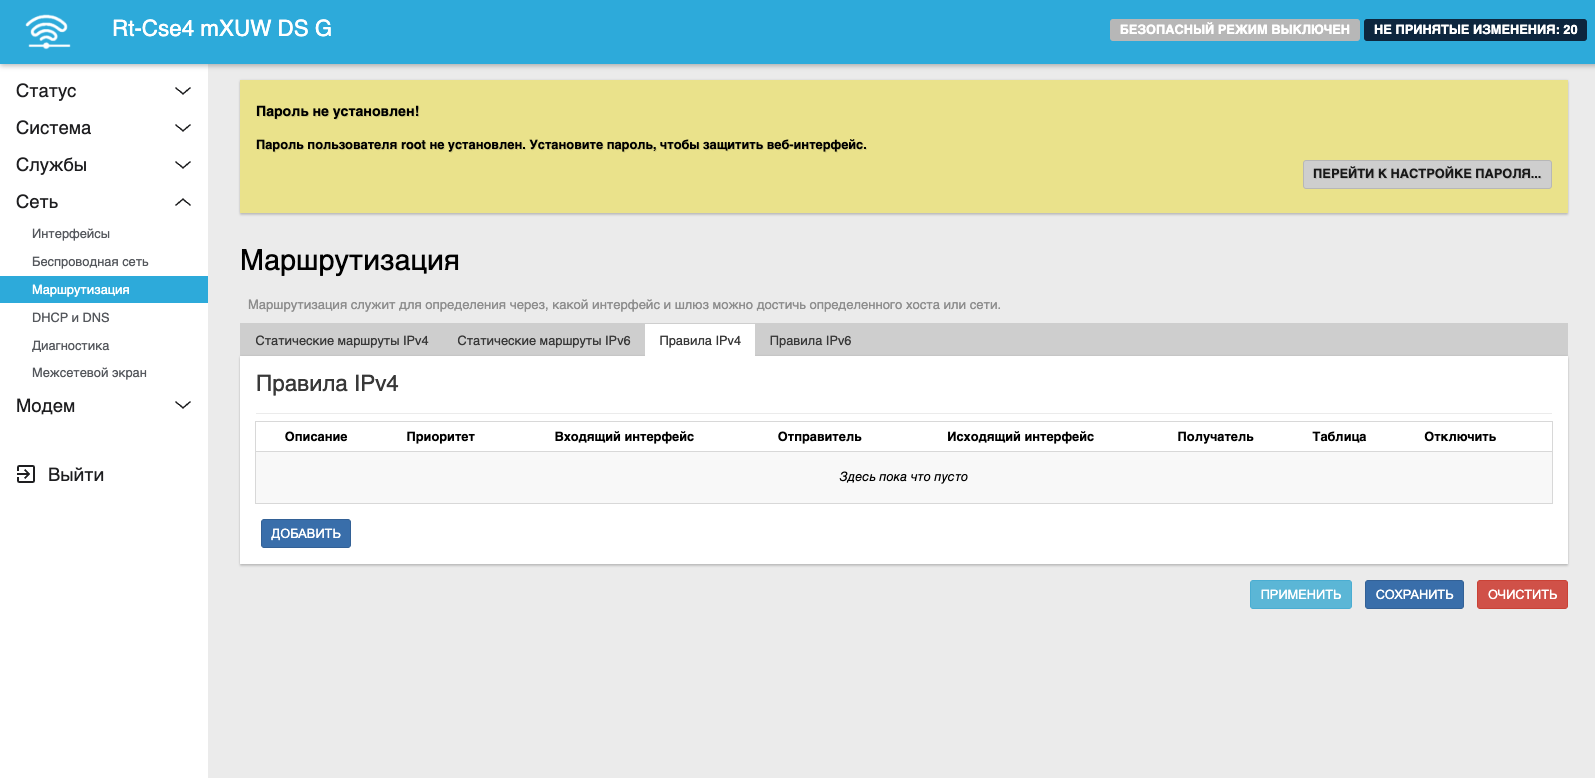Switch to Статические маршруты IPv6 tab
This screenshot has height=778, width=1595.
coord(544,341)
